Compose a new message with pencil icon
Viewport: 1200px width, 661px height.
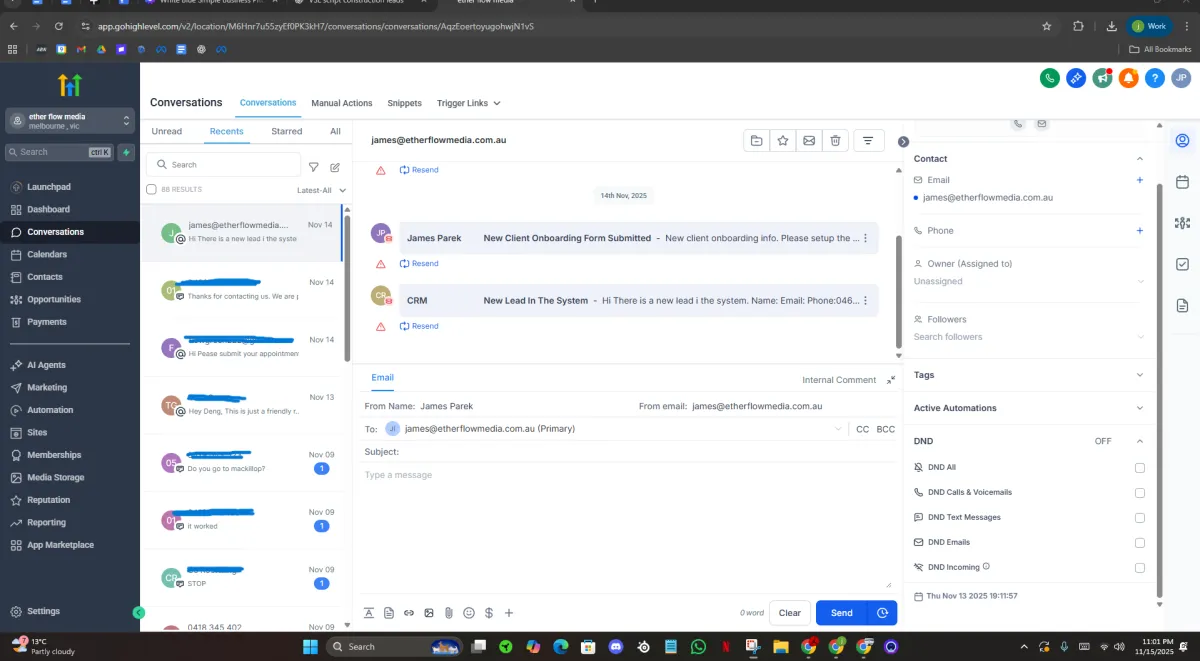(x=335, y=167)
